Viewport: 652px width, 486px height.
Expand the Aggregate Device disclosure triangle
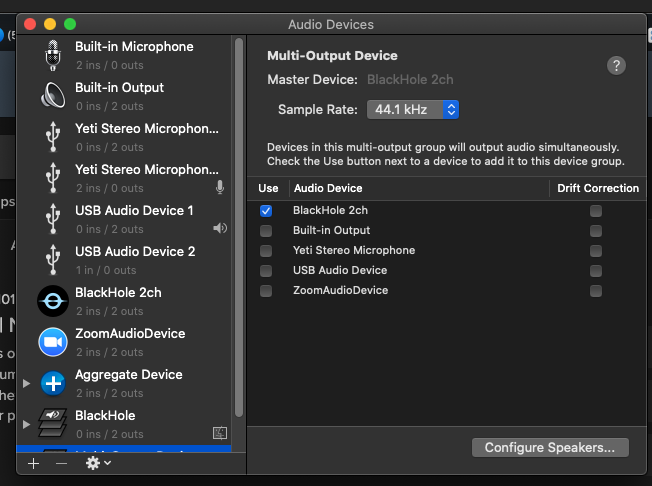(26, 383)
